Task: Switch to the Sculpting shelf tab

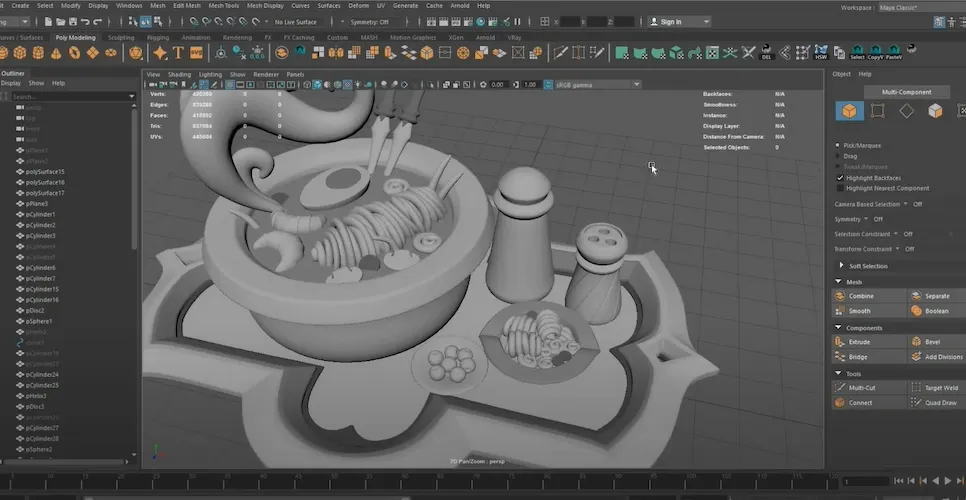Action: [121, 38]
